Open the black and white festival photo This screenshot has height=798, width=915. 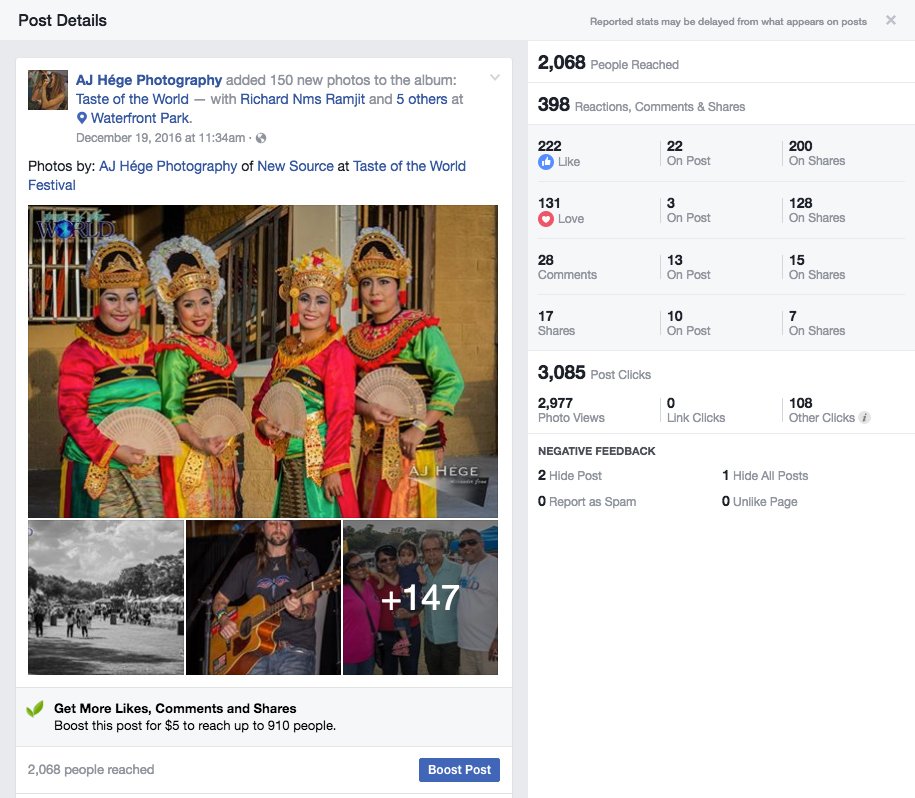(x=106, y=597)
